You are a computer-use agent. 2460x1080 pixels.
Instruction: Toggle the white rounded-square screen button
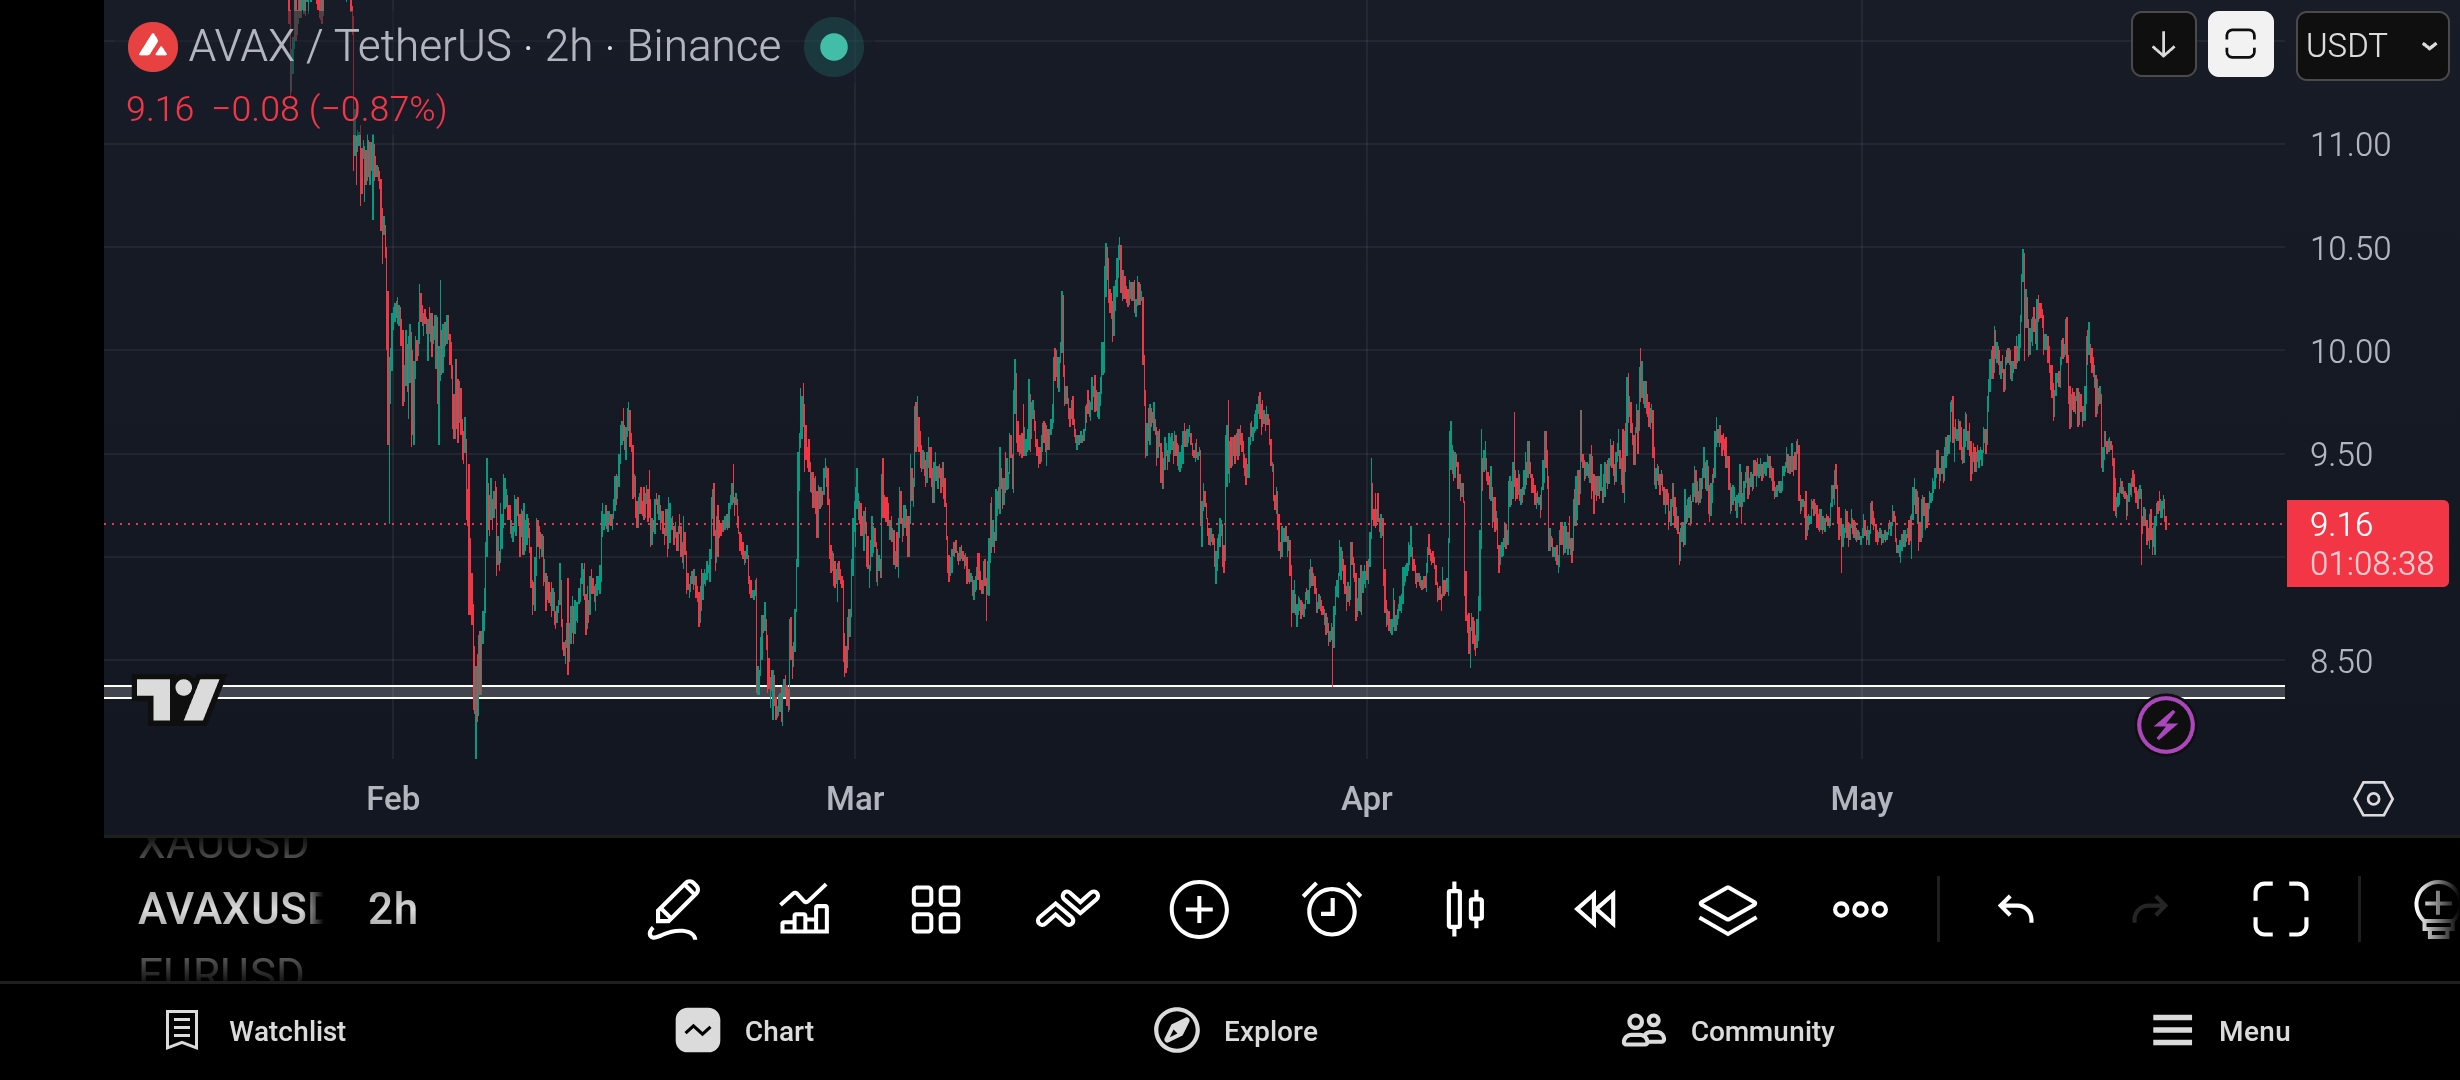(2241, 45)
